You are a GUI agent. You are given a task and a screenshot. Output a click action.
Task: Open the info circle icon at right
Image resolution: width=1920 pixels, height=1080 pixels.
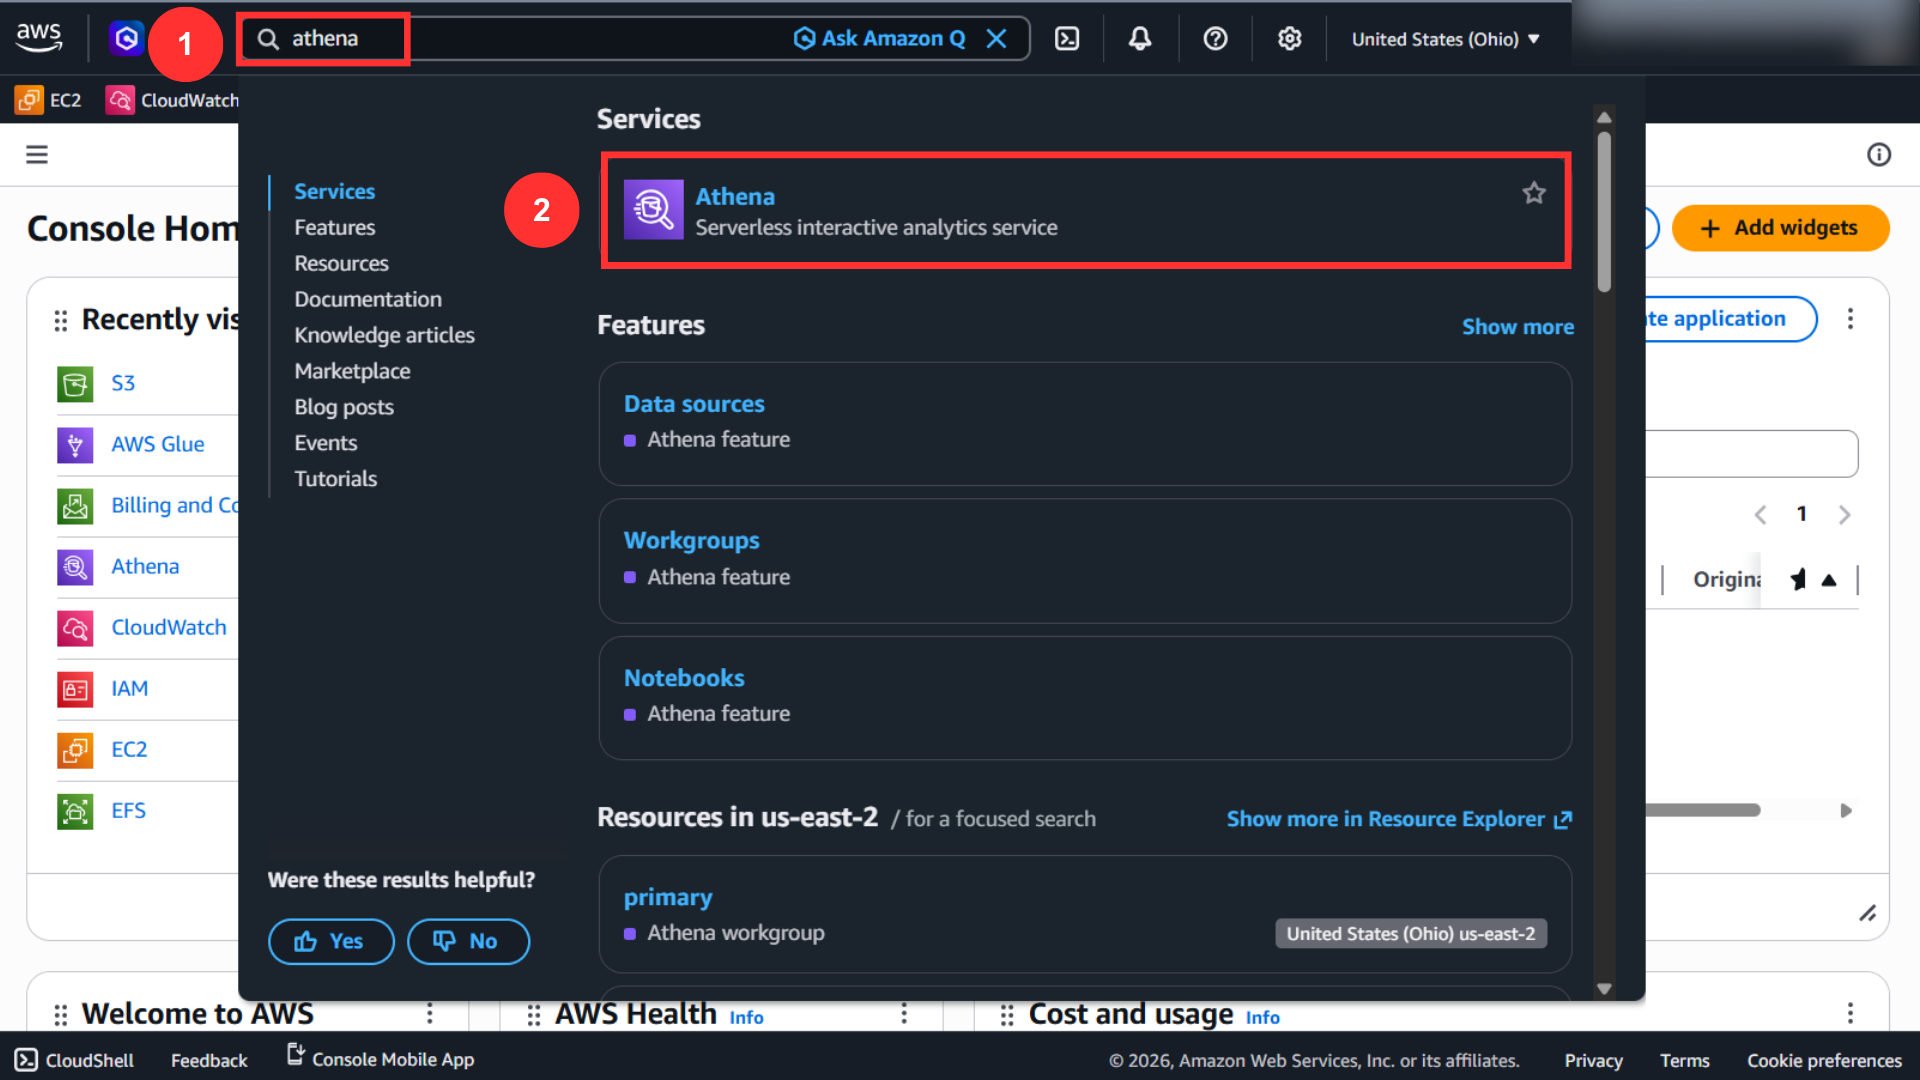[x=1879, y=154]
